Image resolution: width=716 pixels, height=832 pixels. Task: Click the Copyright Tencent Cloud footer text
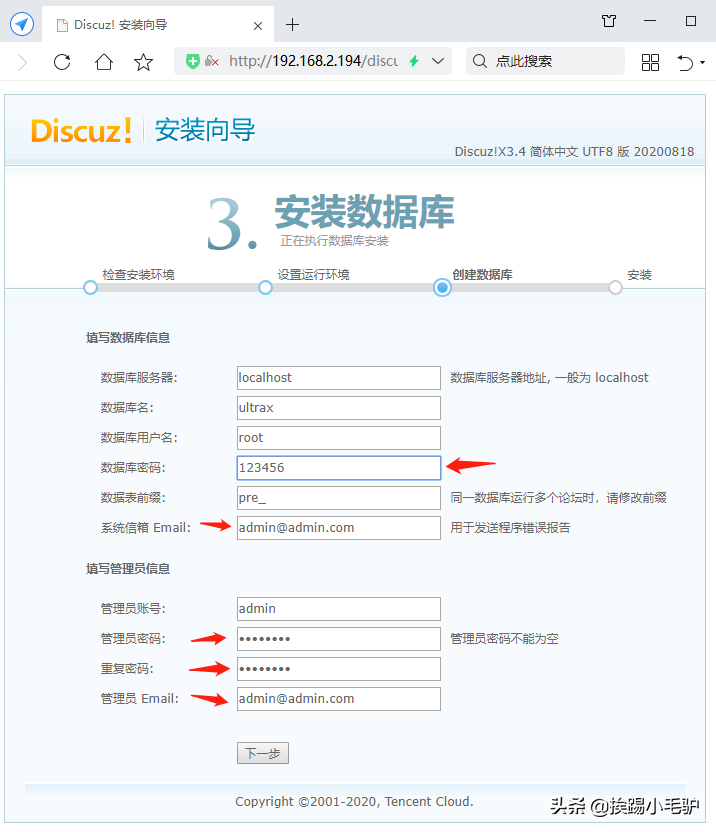(x=354, y=801)
